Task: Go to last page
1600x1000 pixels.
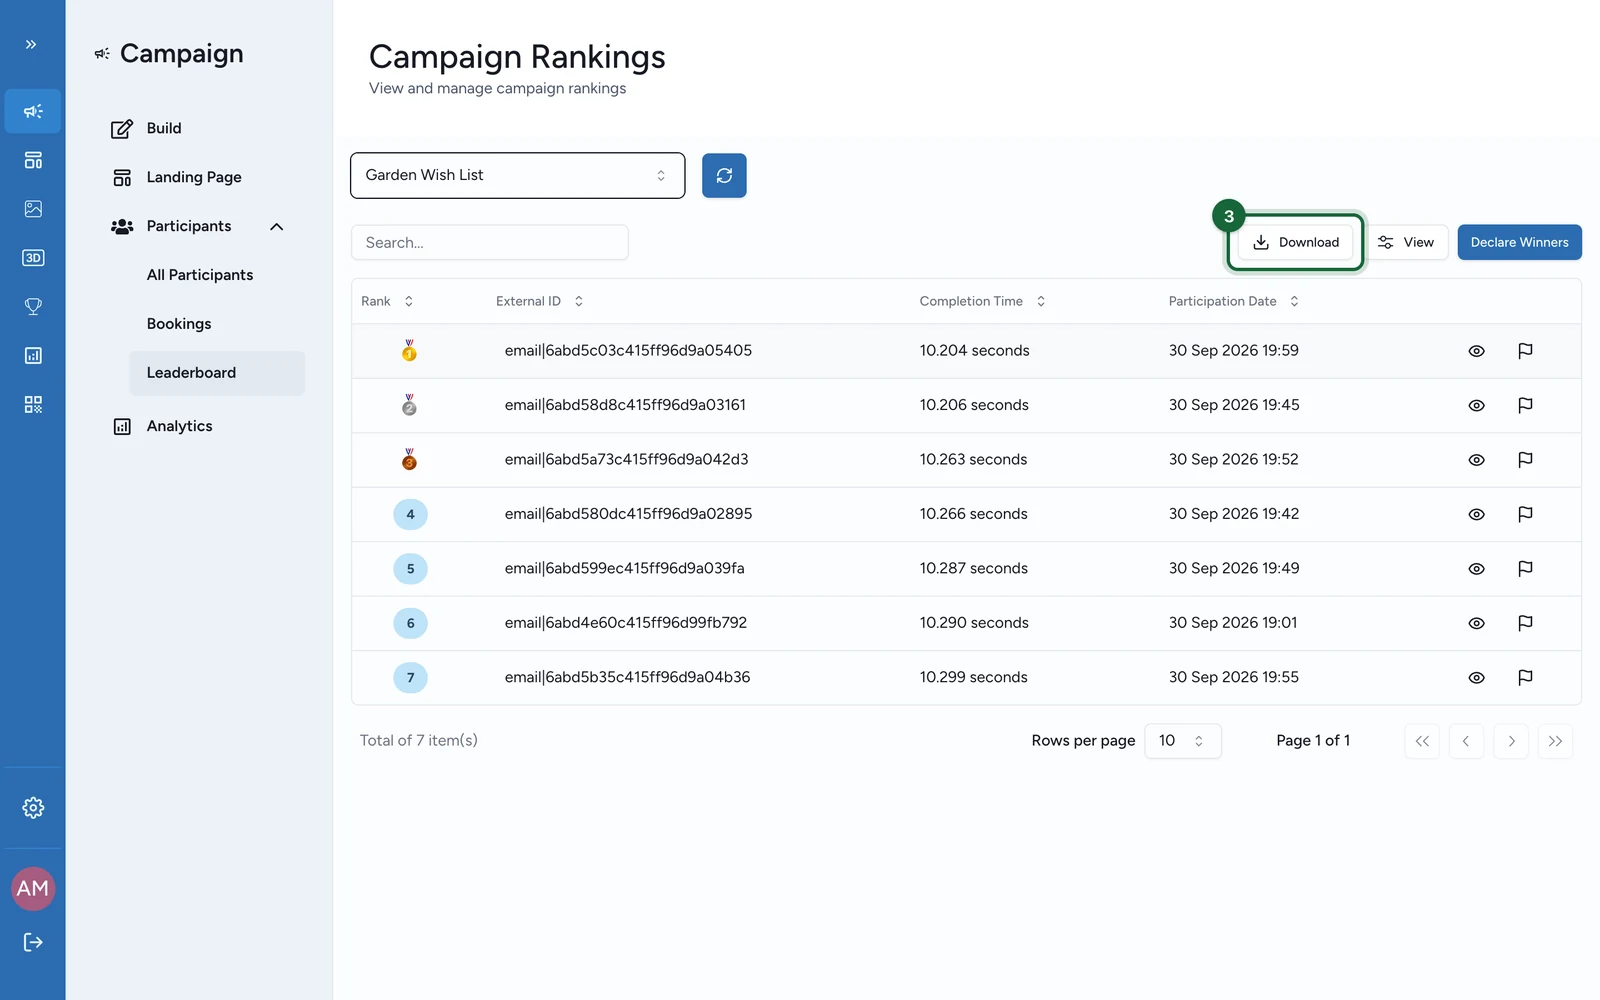Action: [x=1555, y=741]
